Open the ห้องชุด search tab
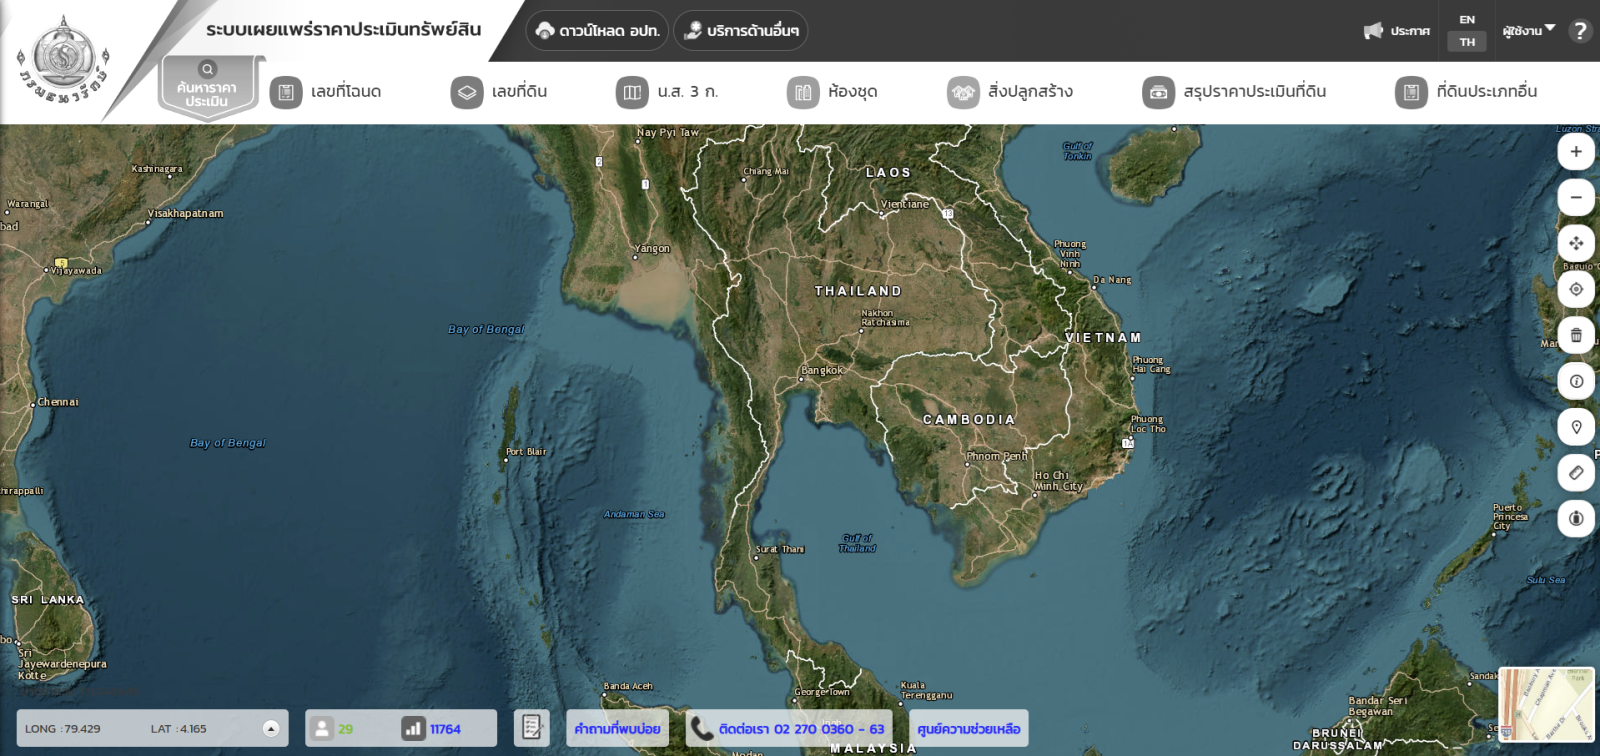Image resolution: width=1600 pixels, height=756 pixels. 832,92
